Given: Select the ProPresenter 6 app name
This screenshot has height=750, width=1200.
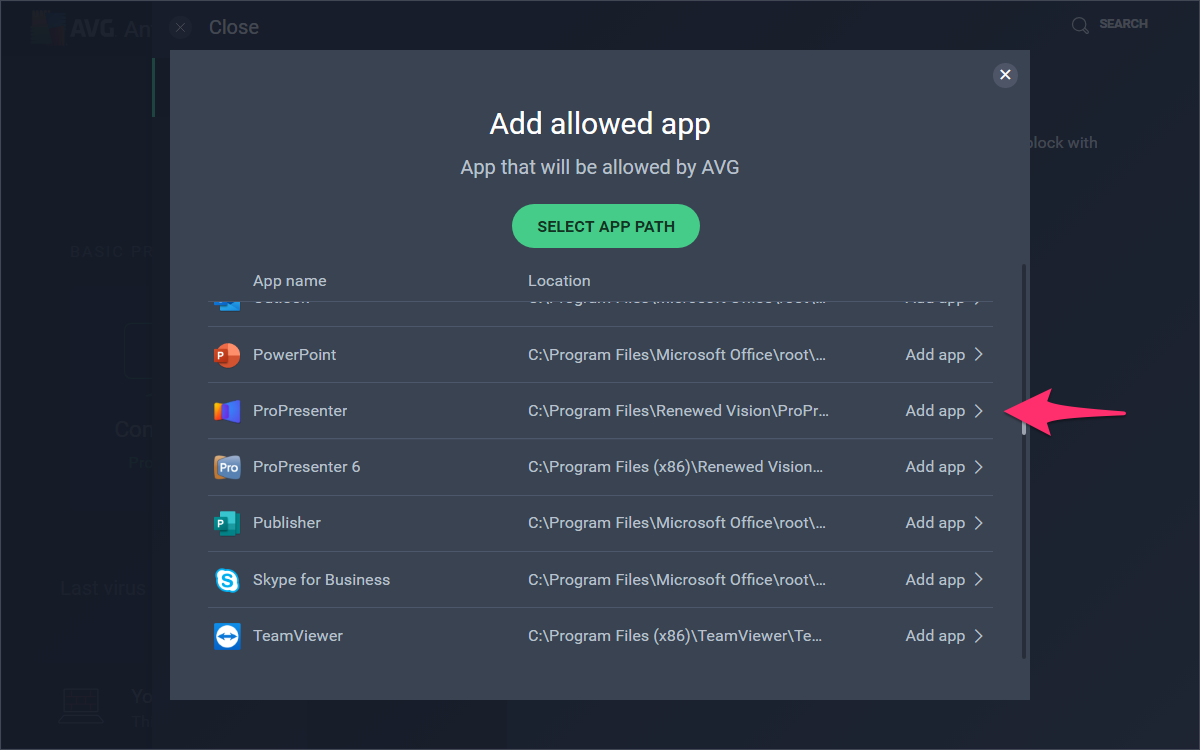Looking at the screenshot, I should tap(307, 467).
